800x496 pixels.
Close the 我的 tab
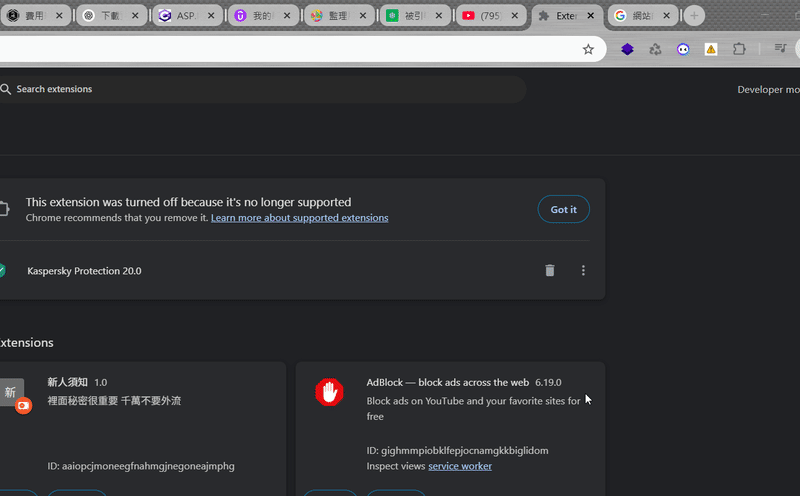click(x=287, y=16)
